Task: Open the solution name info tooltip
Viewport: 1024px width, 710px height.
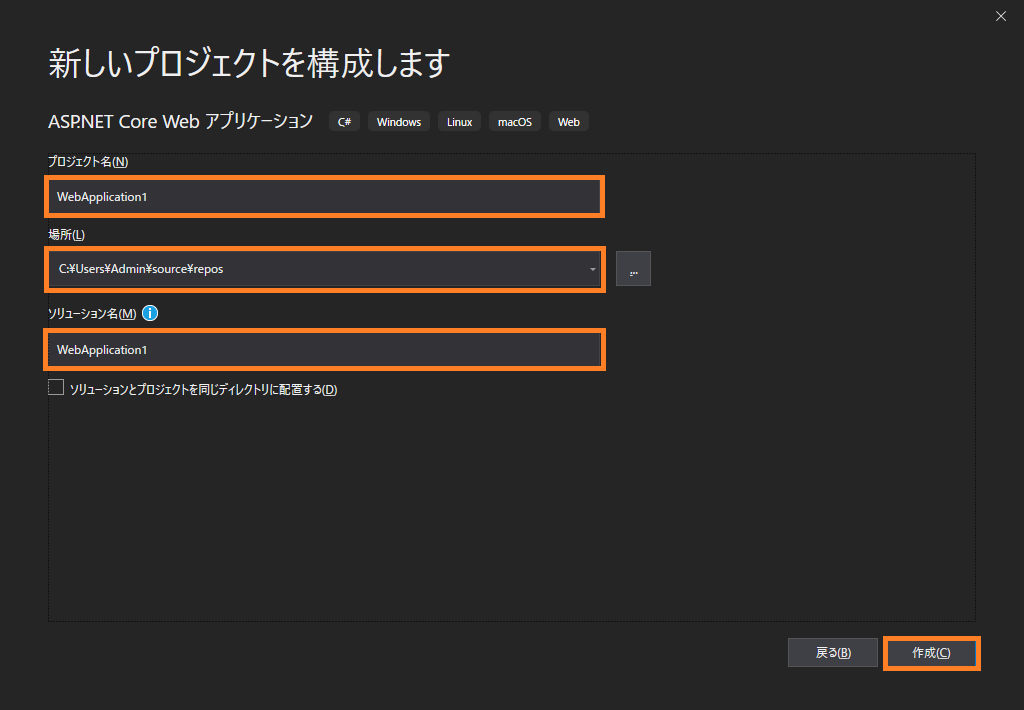Action: click(x=149, y=313)
